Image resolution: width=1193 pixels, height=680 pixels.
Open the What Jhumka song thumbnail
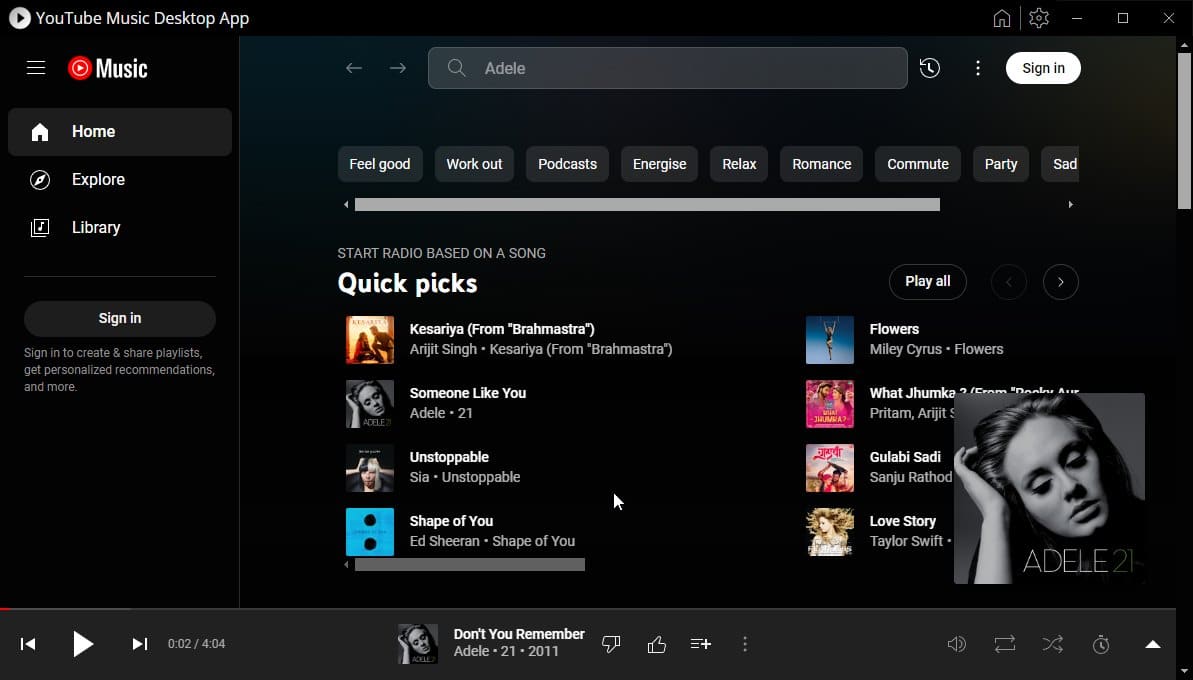tap(829, 404)
